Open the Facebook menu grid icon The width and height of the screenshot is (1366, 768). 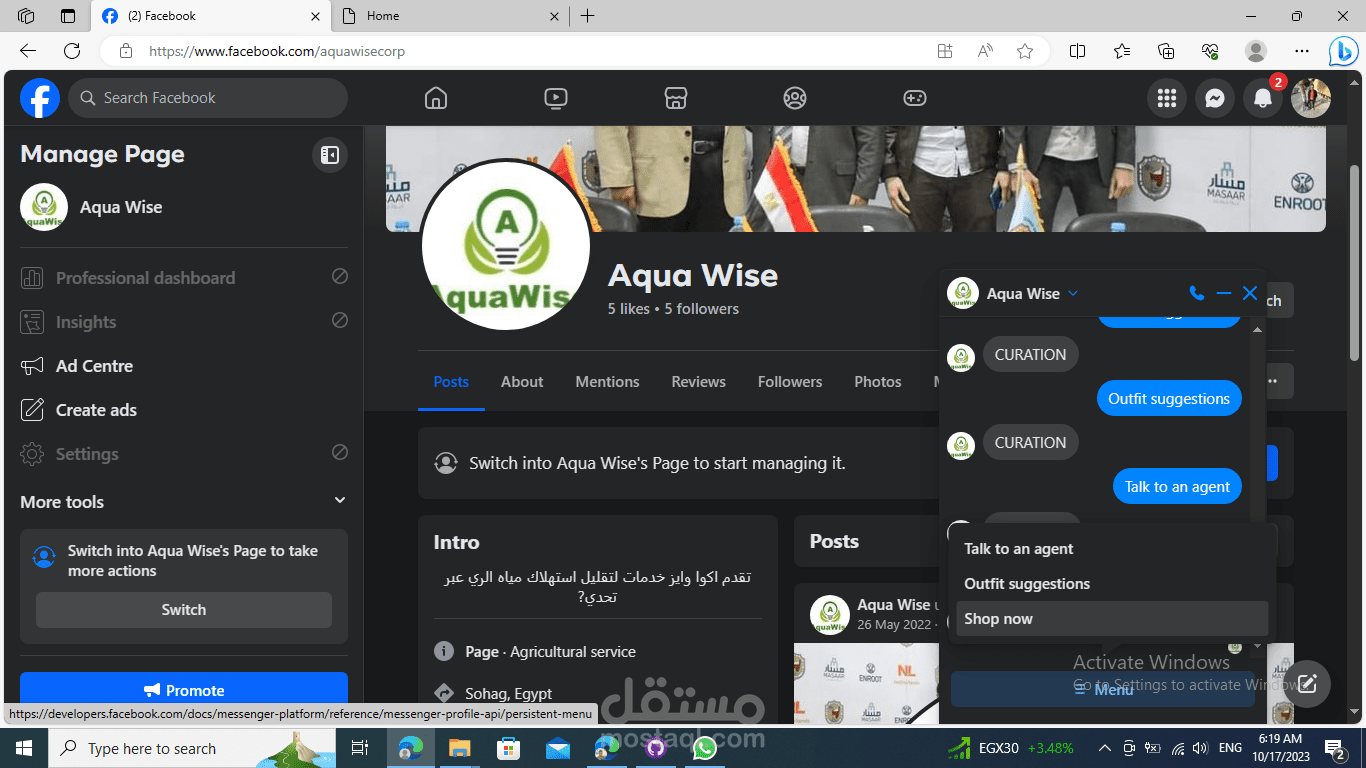pyautogui.click(x=1166, y=98)
